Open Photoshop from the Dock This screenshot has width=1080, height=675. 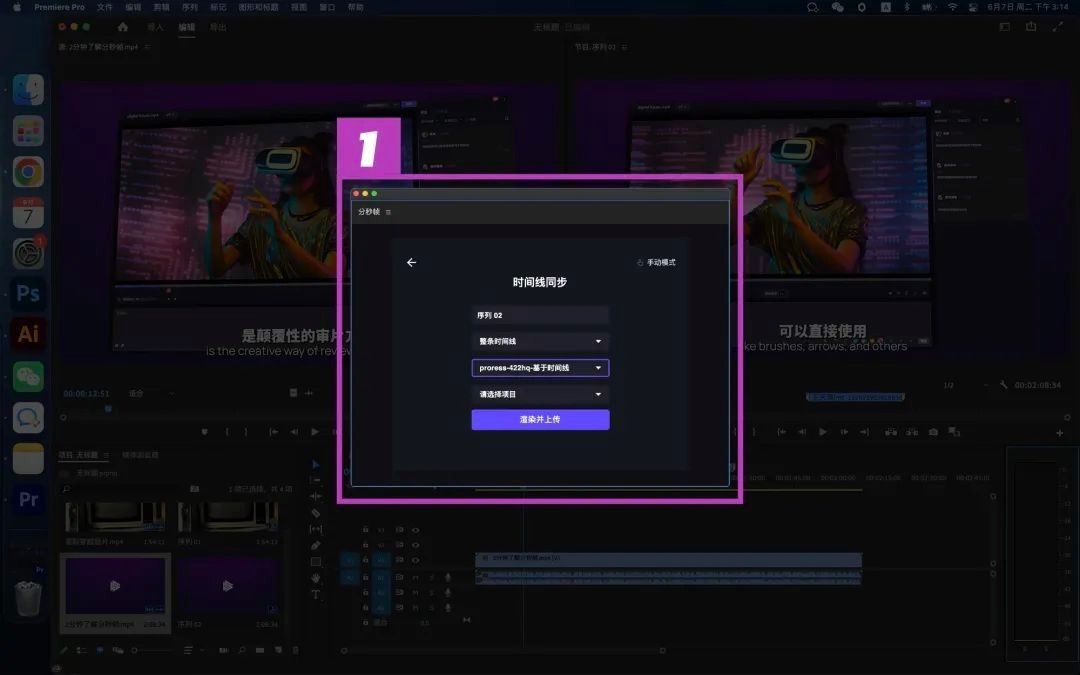28,294
